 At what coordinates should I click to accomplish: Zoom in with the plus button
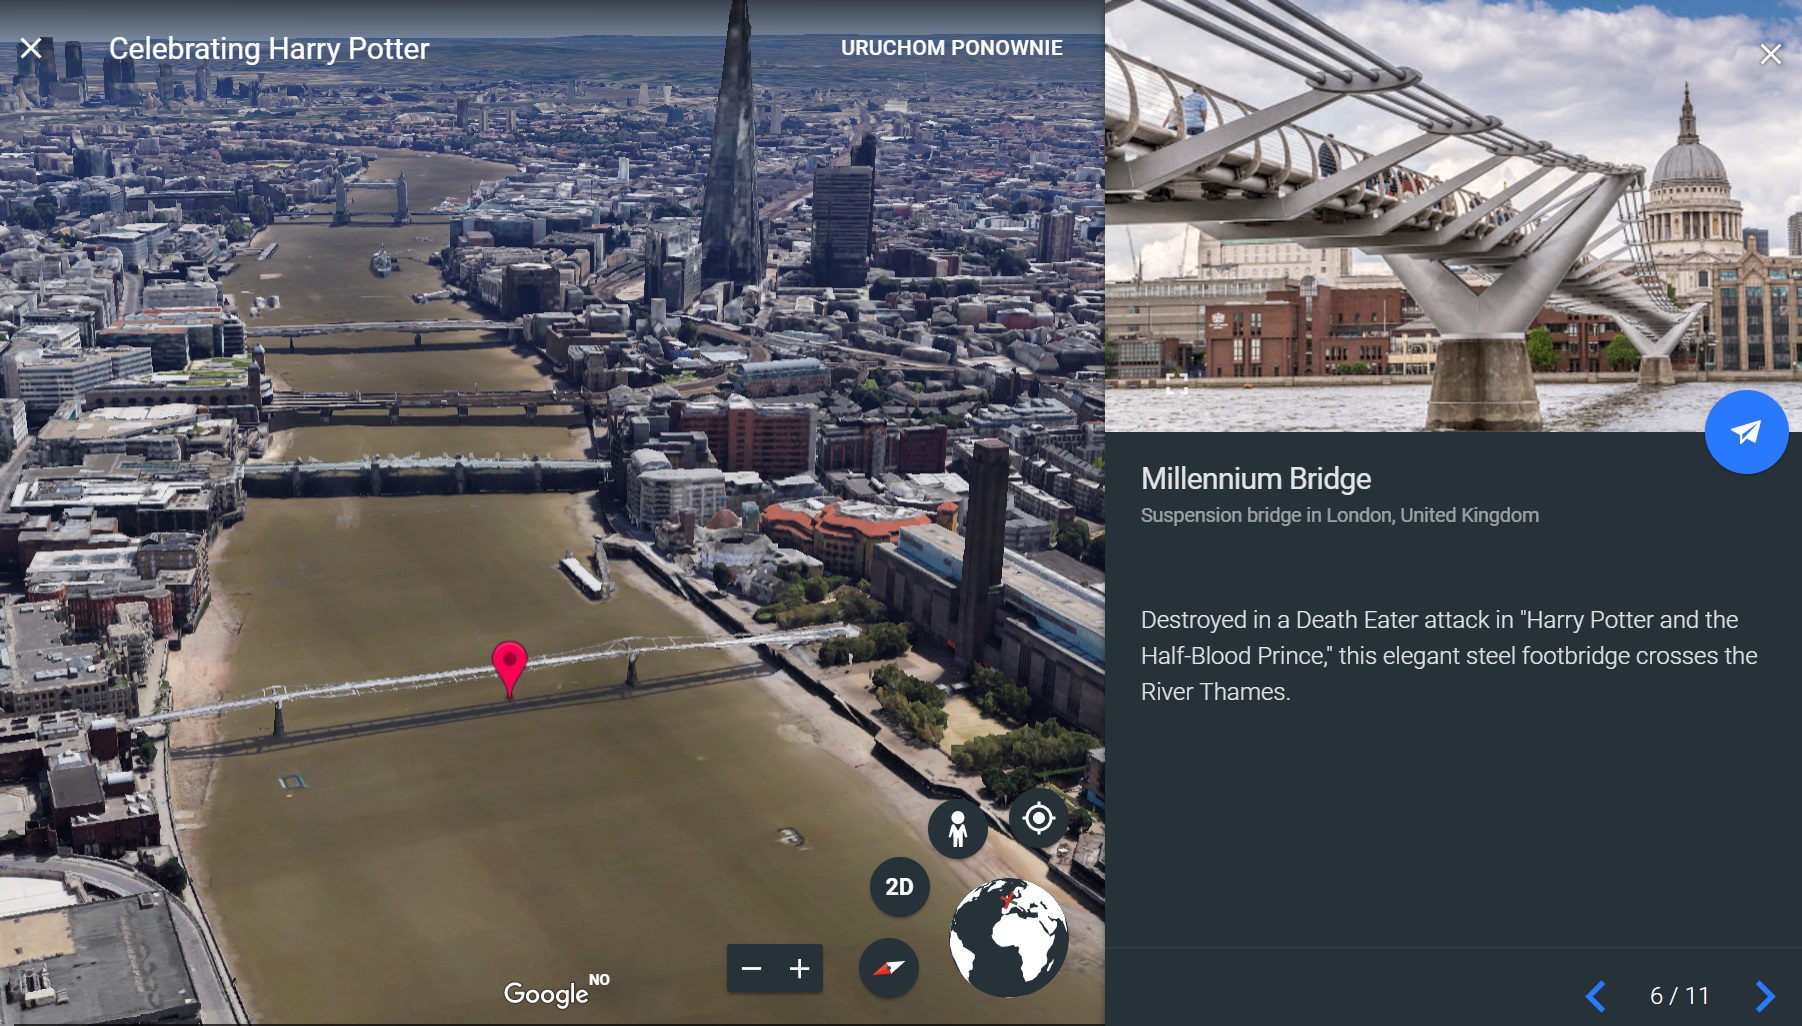click(799, 968)
